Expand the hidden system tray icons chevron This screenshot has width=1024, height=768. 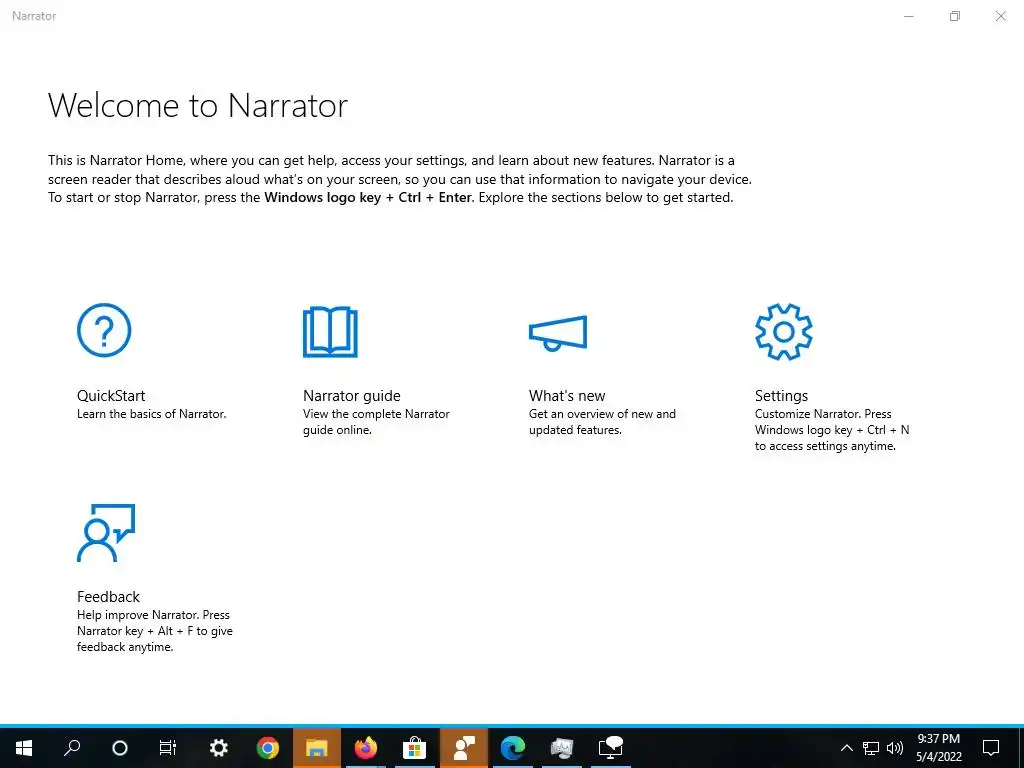(x=846, y=748)
